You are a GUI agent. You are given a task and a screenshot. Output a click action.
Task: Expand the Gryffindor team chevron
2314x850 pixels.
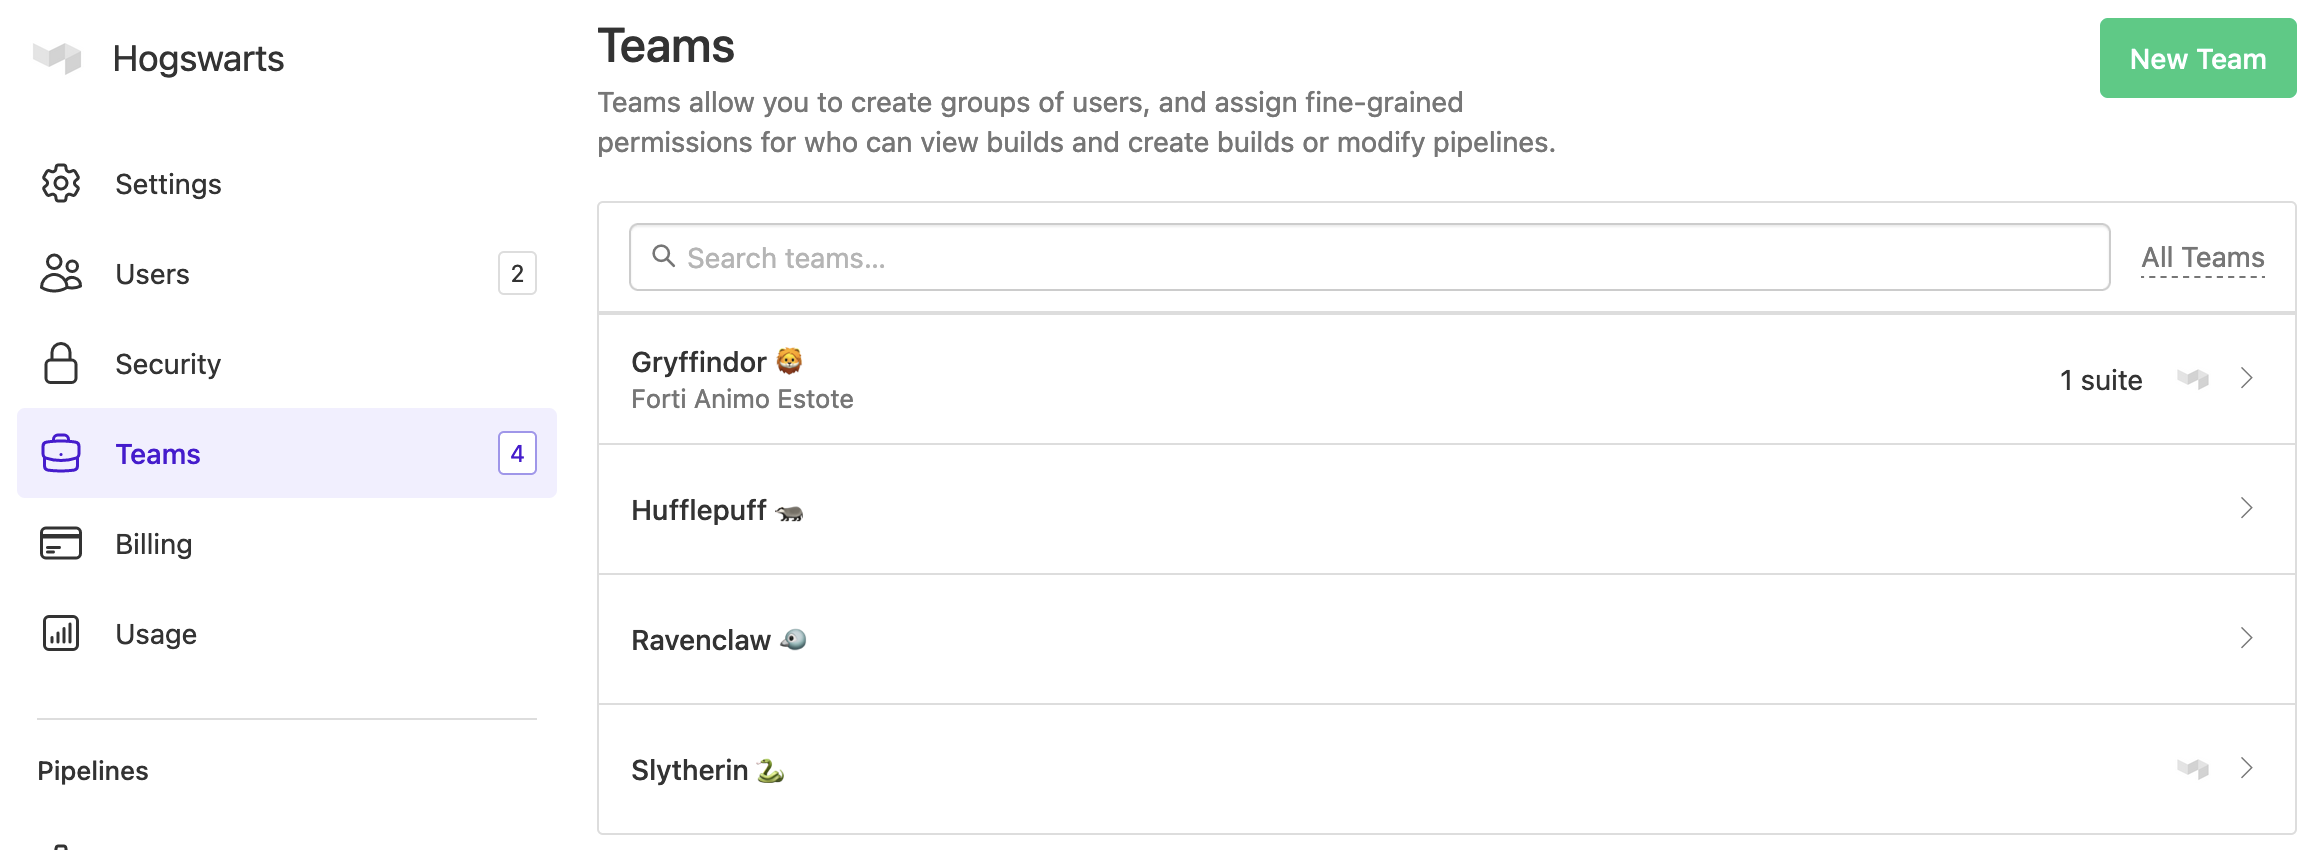tap(2247, 378)
